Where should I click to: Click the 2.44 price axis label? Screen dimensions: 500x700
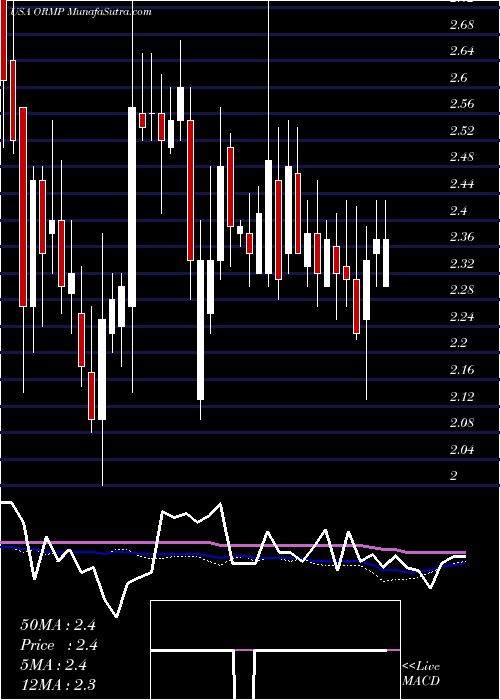pos(462,184)
